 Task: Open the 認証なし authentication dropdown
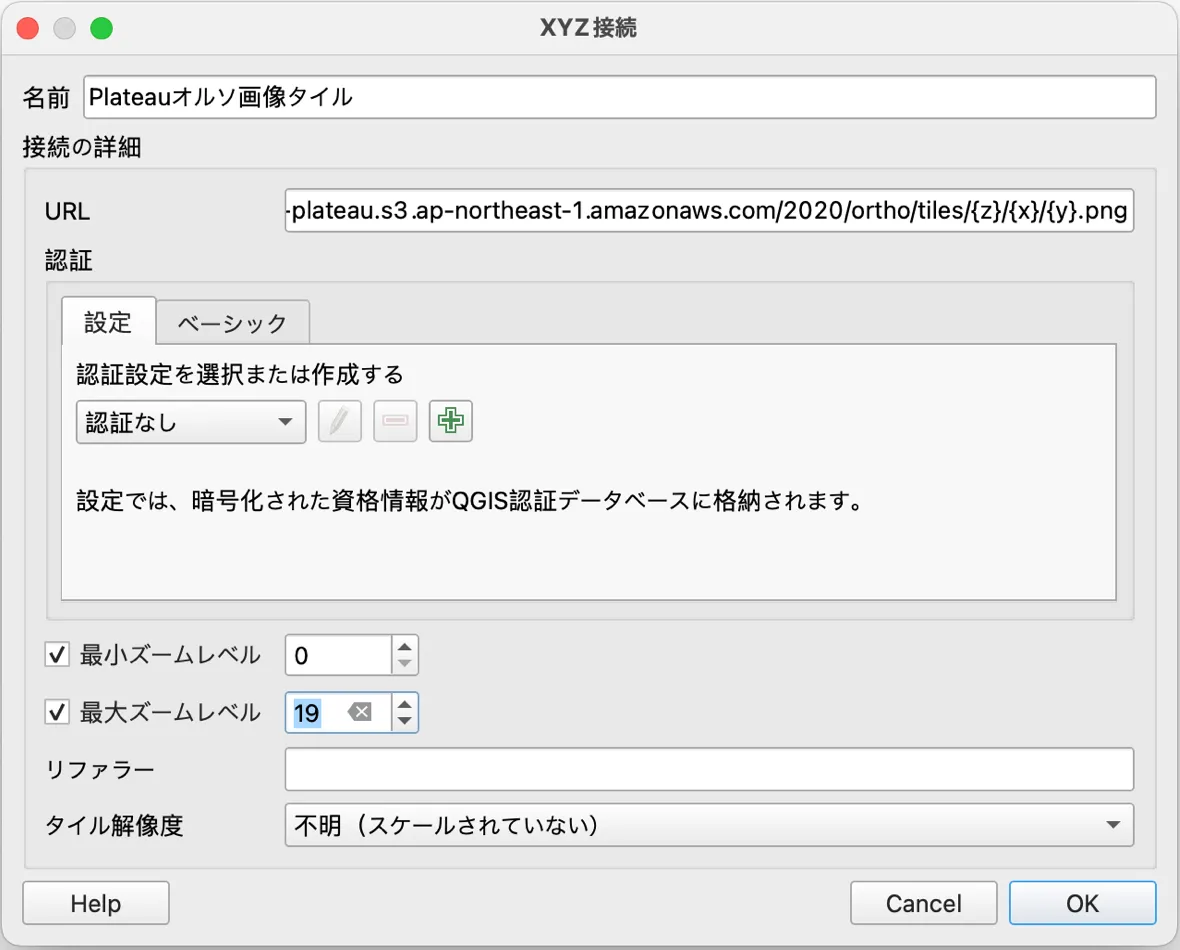click(190, 421)
